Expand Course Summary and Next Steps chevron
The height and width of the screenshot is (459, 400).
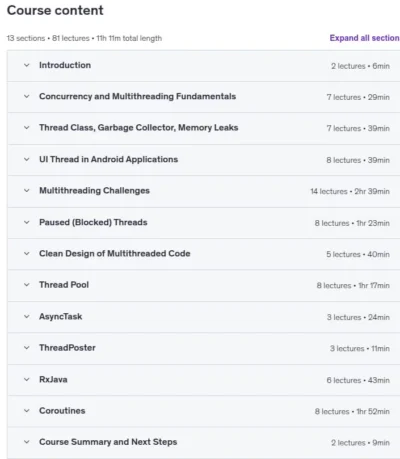(27, 442)
